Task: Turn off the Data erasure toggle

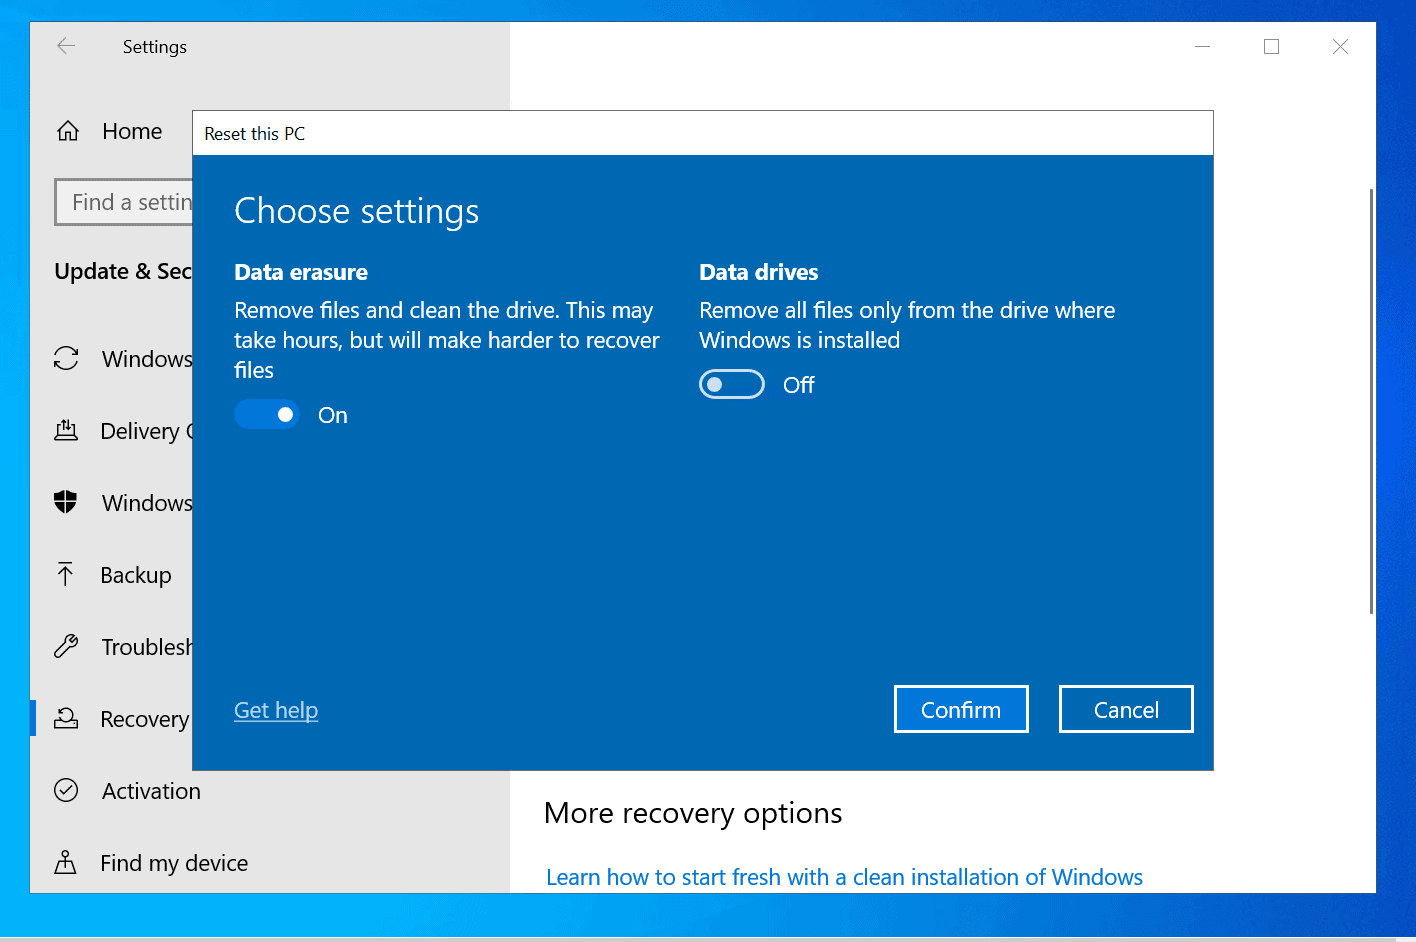Action: [x=267, y=414]
